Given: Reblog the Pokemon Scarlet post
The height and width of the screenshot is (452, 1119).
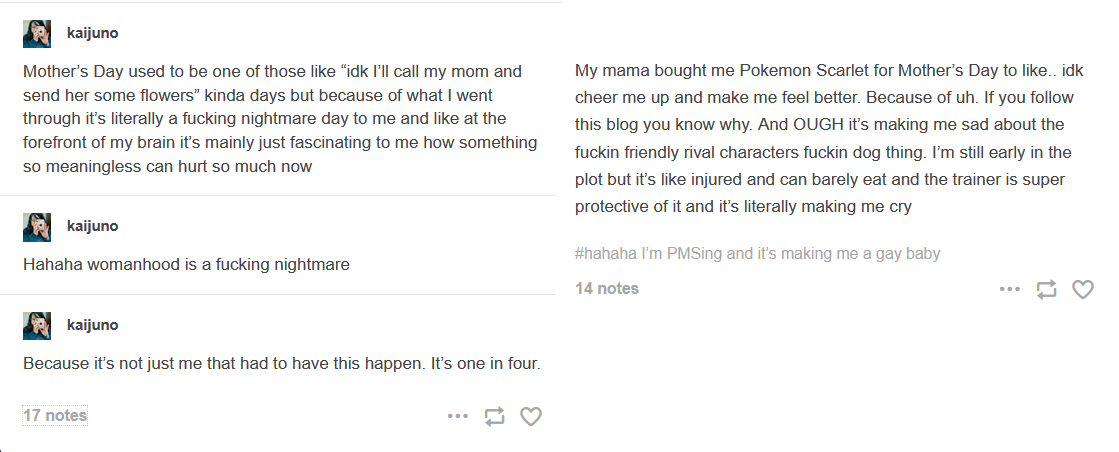Looking at the screenshot, I should tap(1047, 289).
